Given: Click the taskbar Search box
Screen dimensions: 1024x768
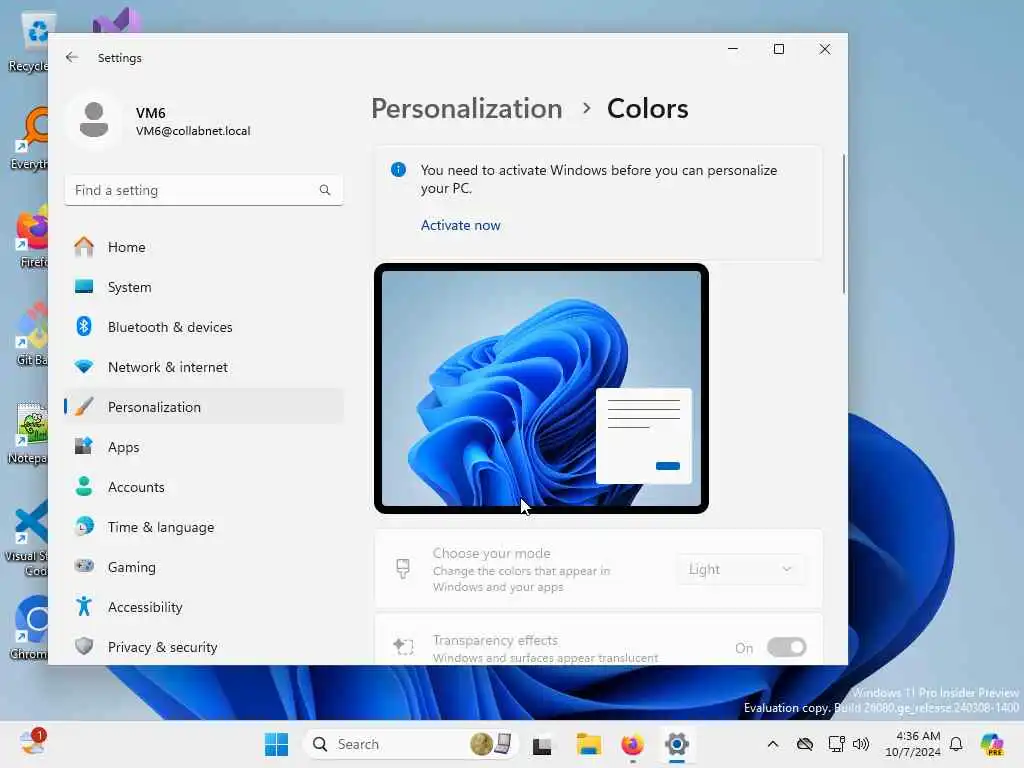Looking at the screenshot, I should pos(411,744).
